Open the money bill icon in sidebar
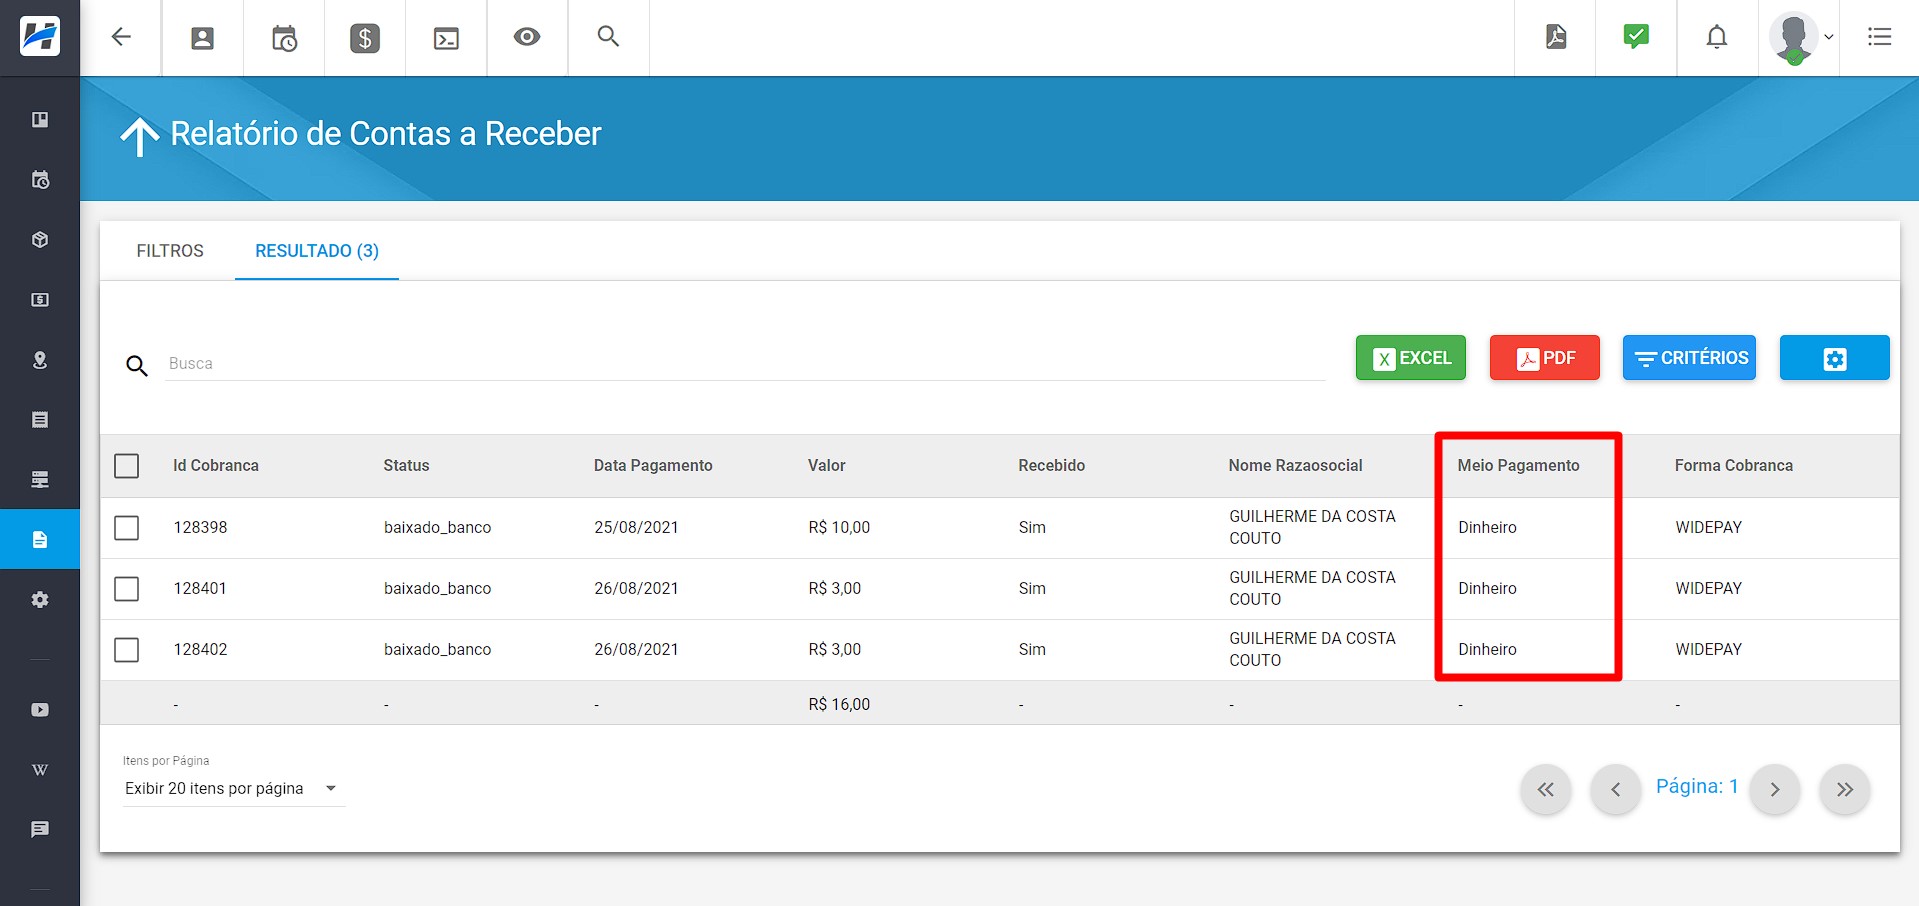The height and width of the screenshot is (906, 1919). click(40, 300)
